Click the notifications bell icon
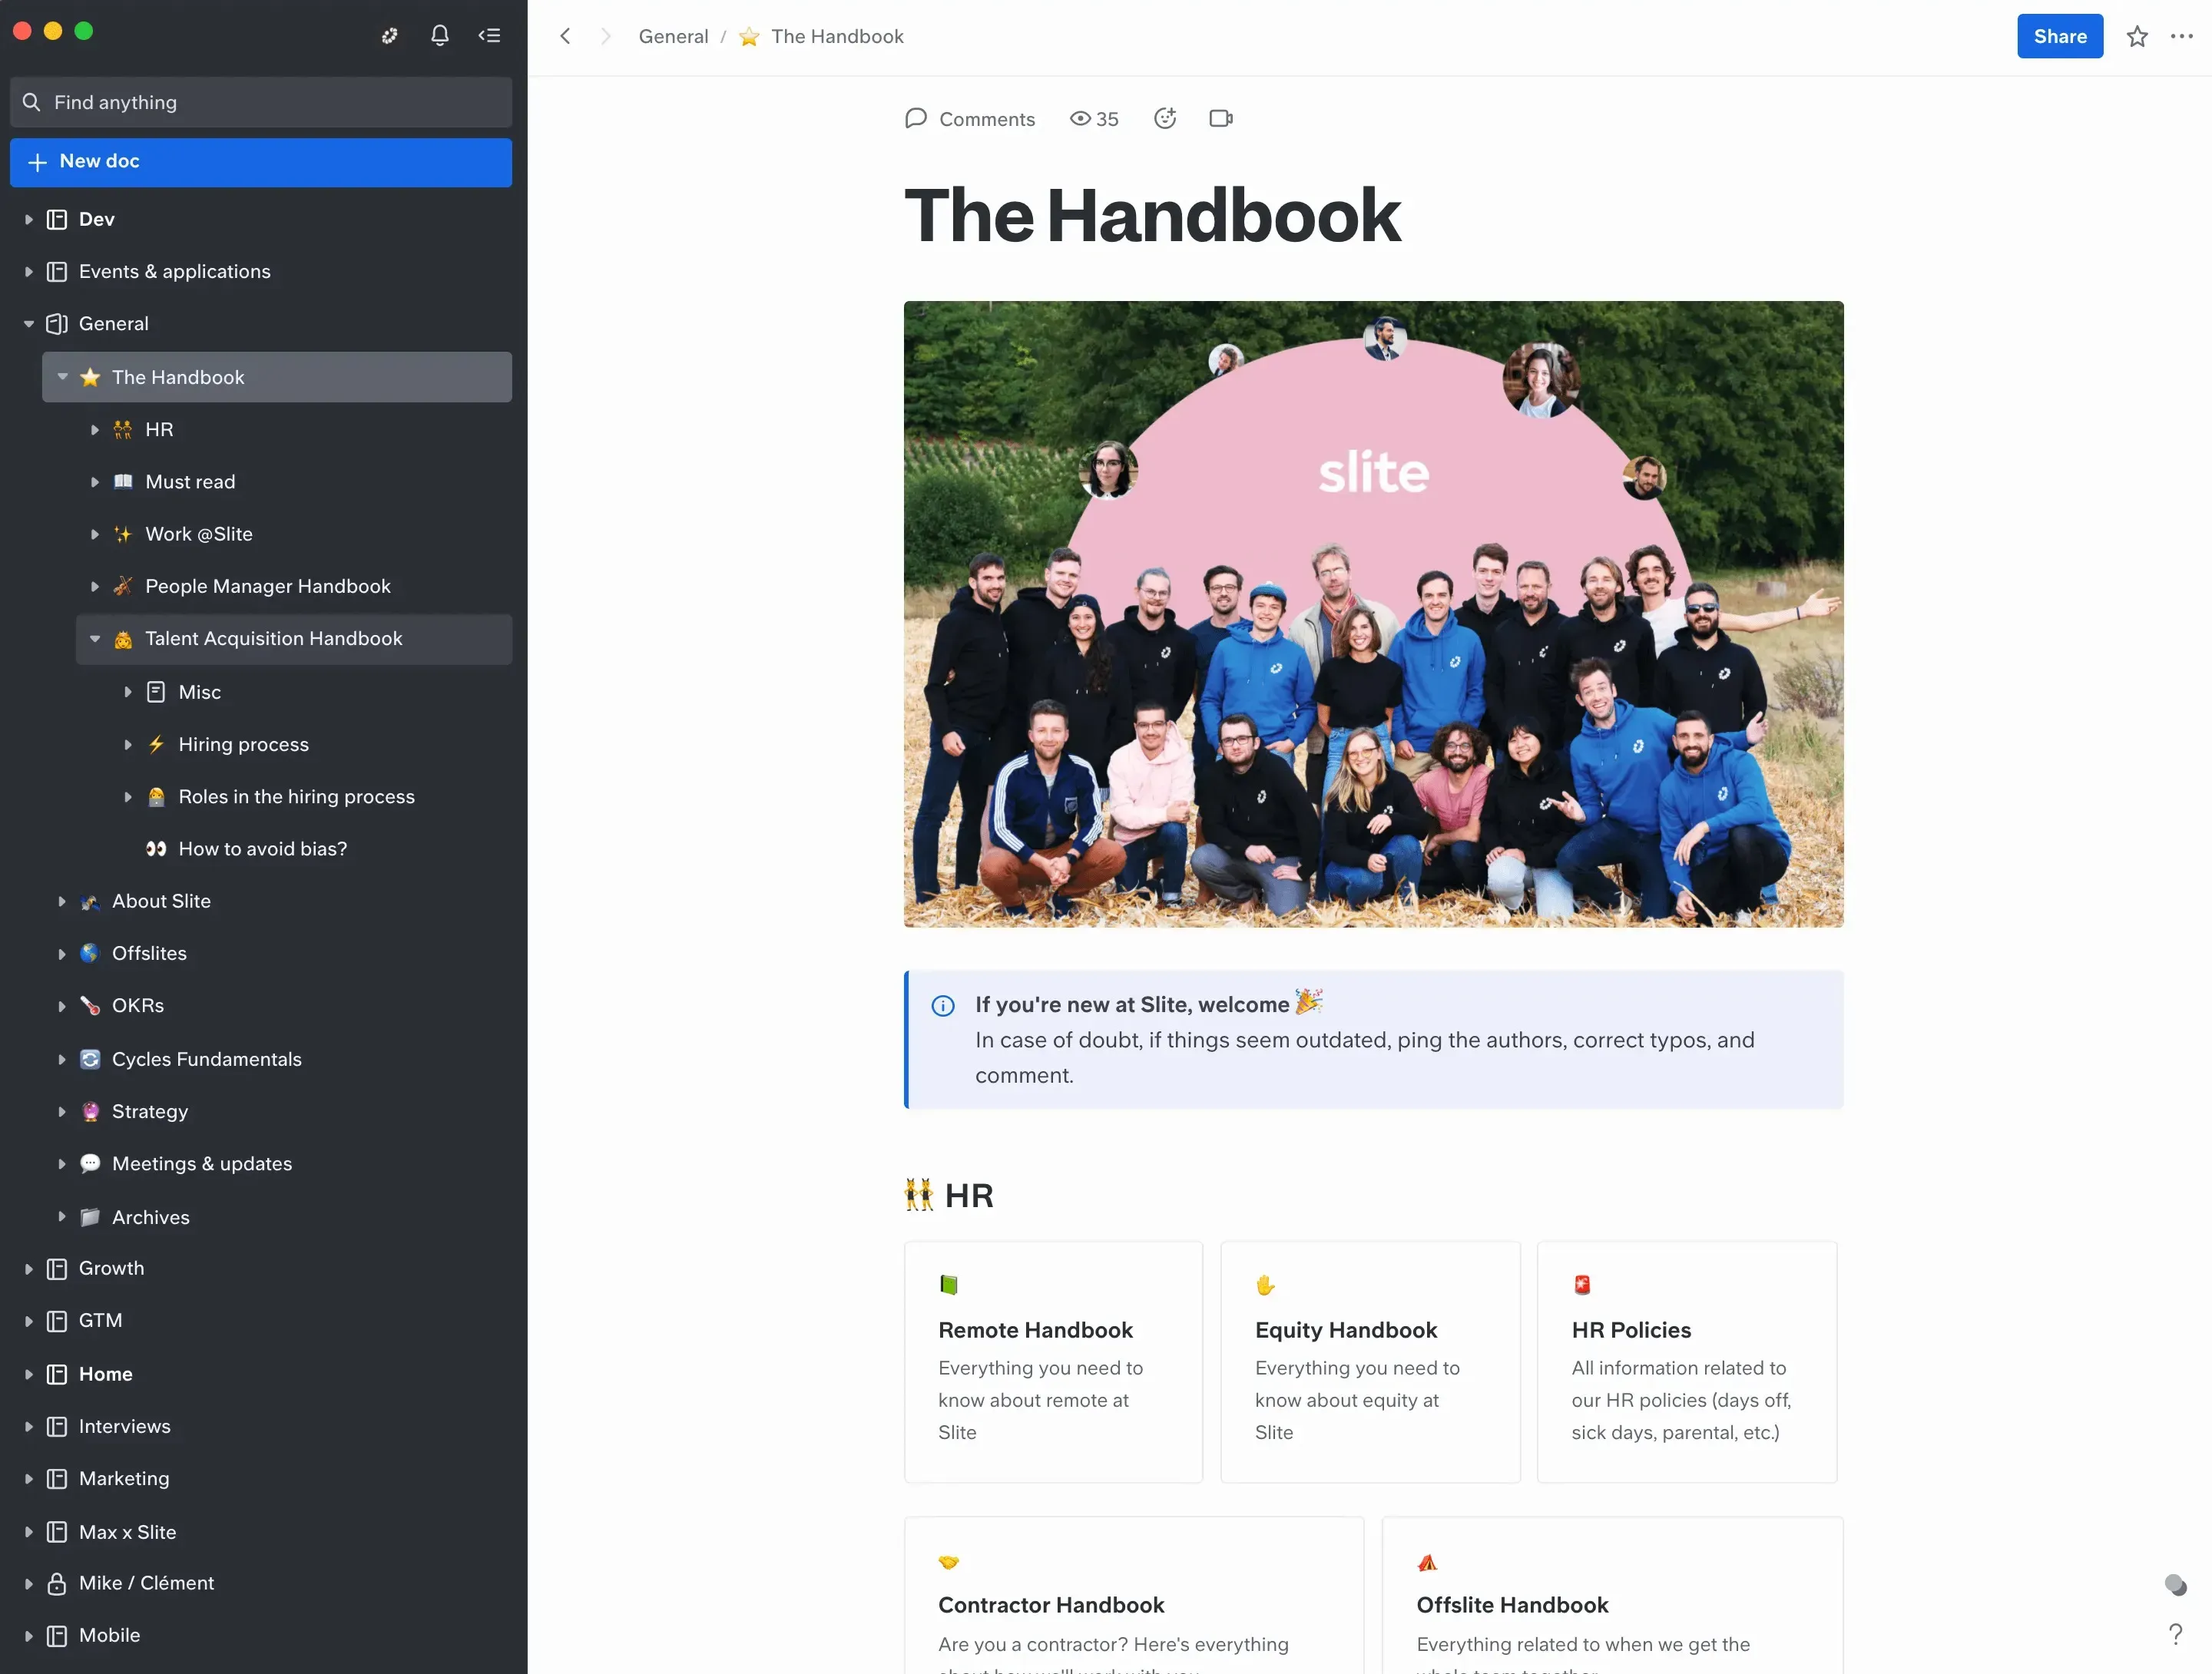The width and height of the screenshot is (2212, 1674). click(x=439, y=36)
